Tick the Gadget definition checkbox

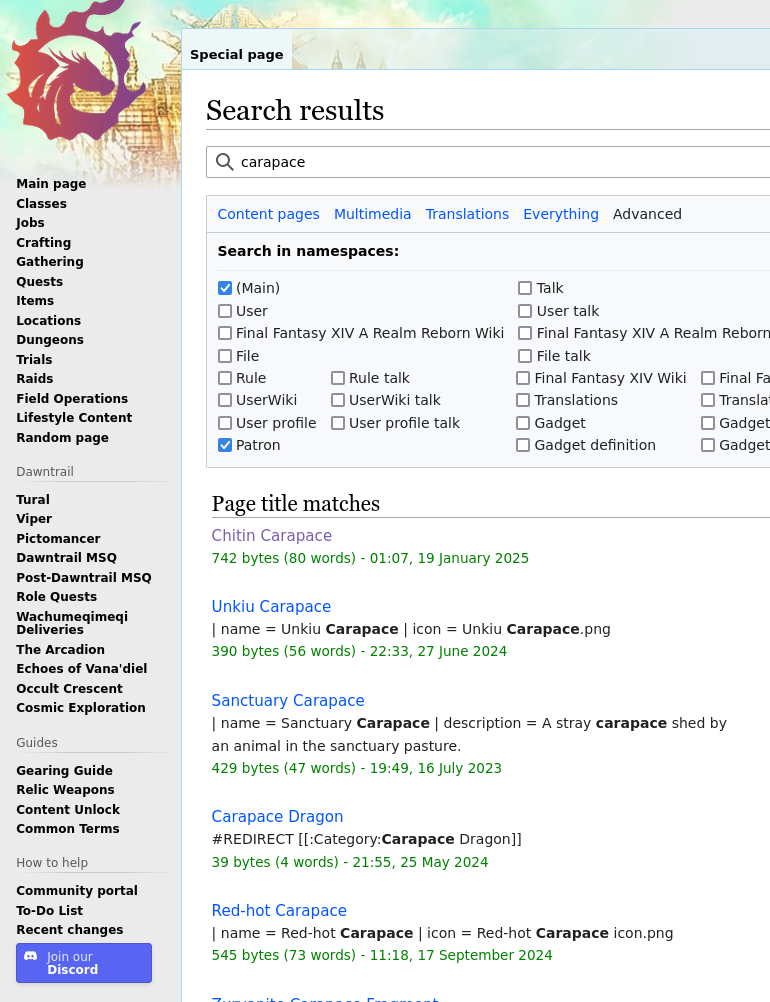tap(523, 445)
